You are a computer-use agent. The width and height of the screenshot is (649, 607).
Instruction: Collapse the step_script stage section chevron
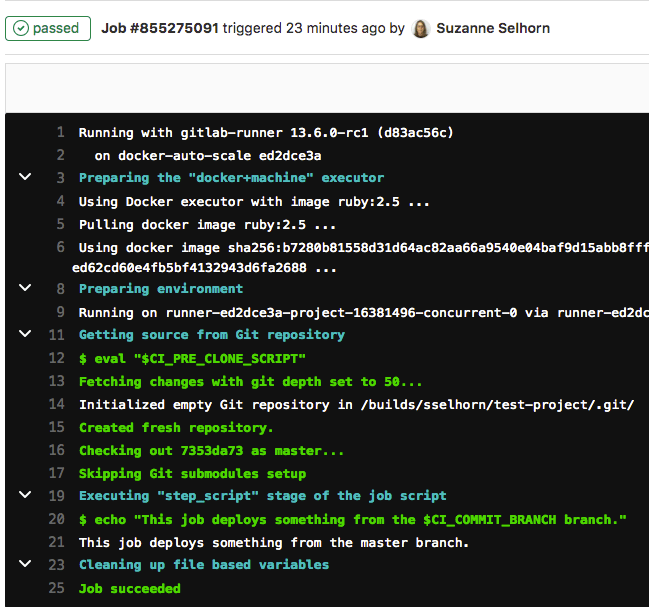pyautogui.click(x=24, y=496)
